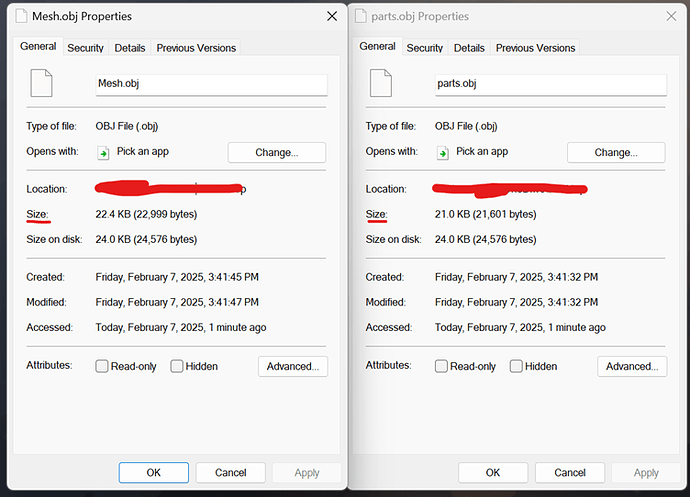Close the Mesh.obj Properties window

pyautogui.click(x=331, y=16)
